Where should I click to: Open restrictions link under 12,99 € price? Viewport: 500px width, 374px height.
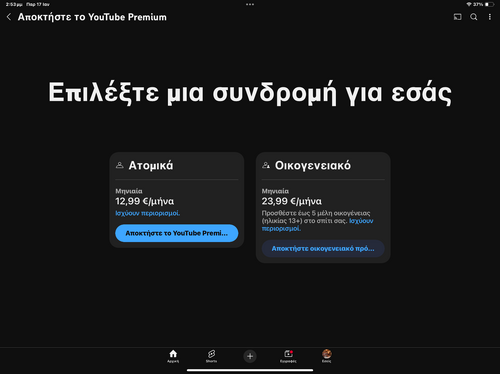tap(148, 213)
